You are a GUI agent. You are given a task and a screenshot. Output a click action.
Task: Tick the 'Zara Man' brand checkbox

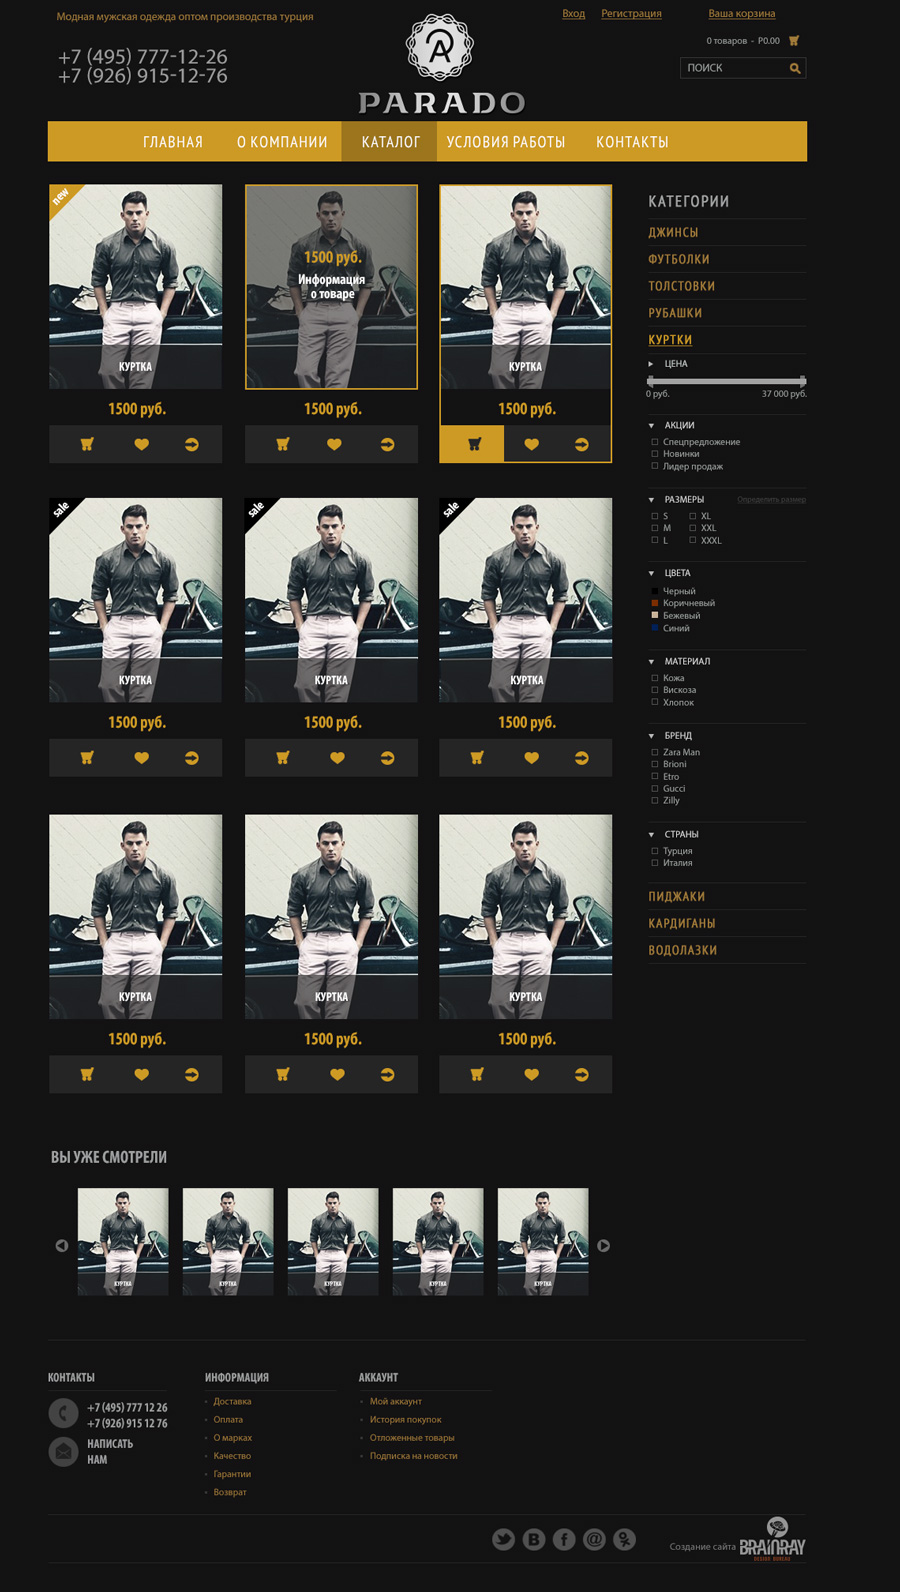point(655,752)
